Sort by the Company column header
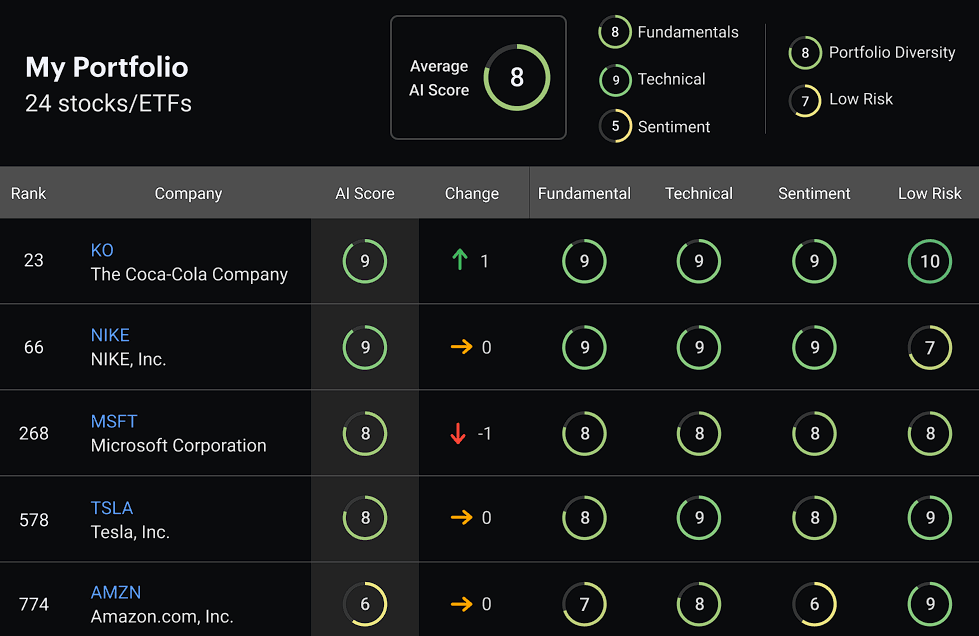The image size is (979, 636). click(188, 193)
